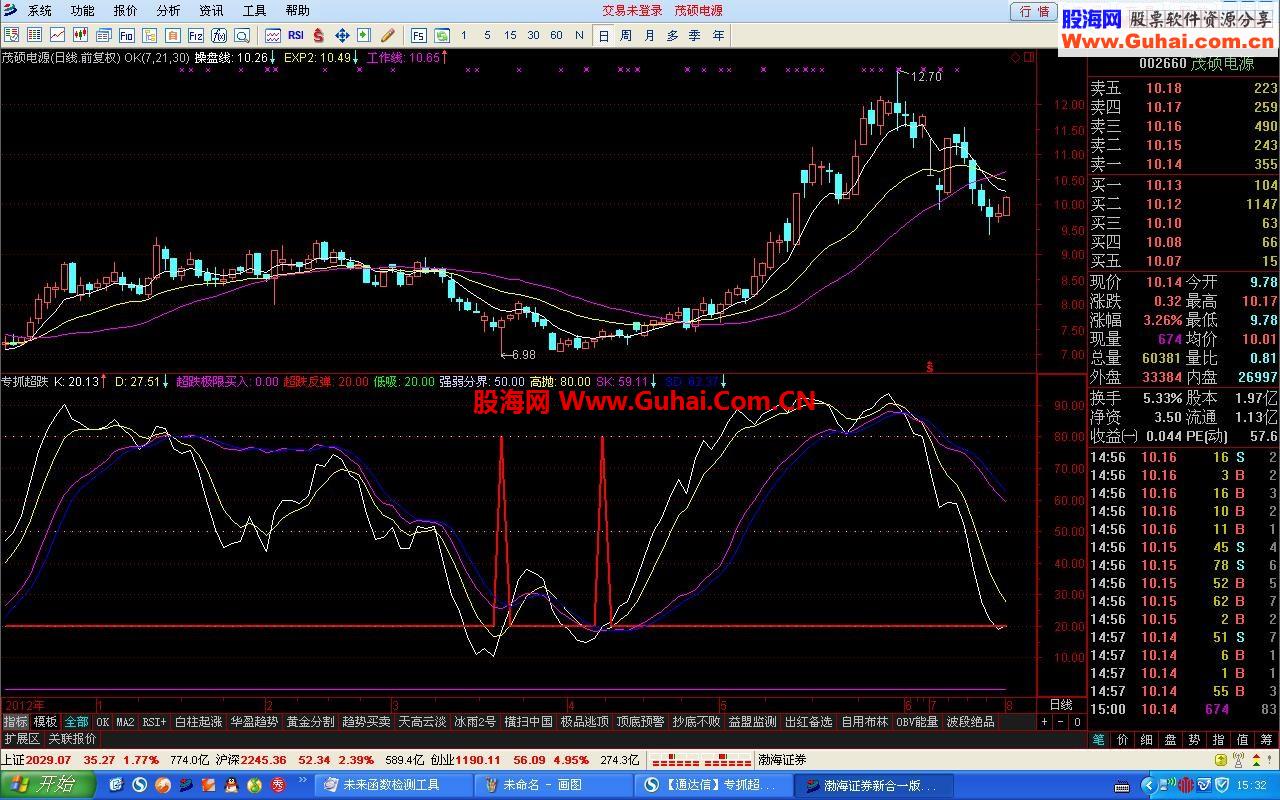Select the RSI+ indicator tab
The width and height of the screenshot is (1280, 800).
(x=154, y=721)
